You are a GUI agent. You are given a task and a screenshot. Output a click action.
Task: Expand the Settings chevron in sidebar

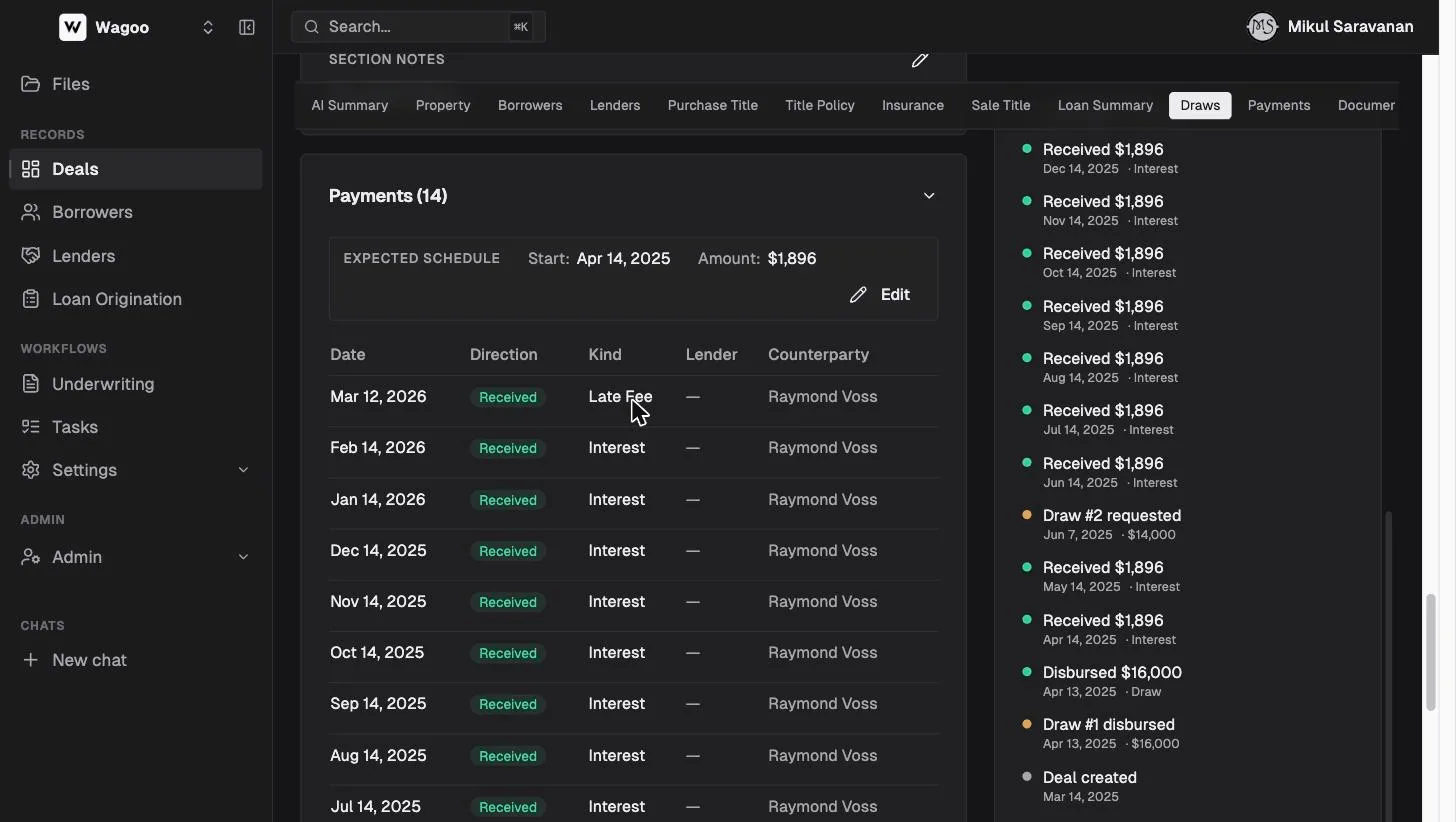[x=243, y=470]
